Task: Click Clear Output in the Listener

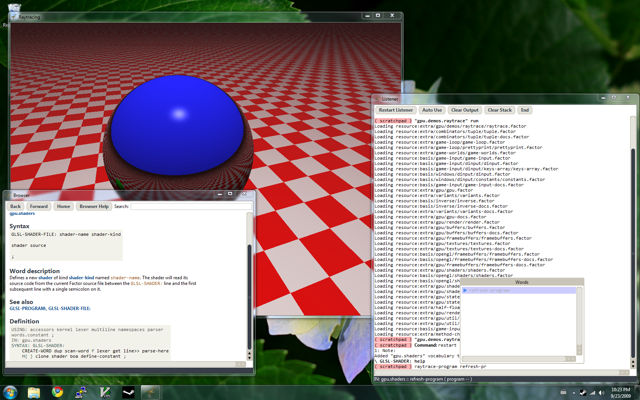Action: pyautogui.click(x=464, y=110)
